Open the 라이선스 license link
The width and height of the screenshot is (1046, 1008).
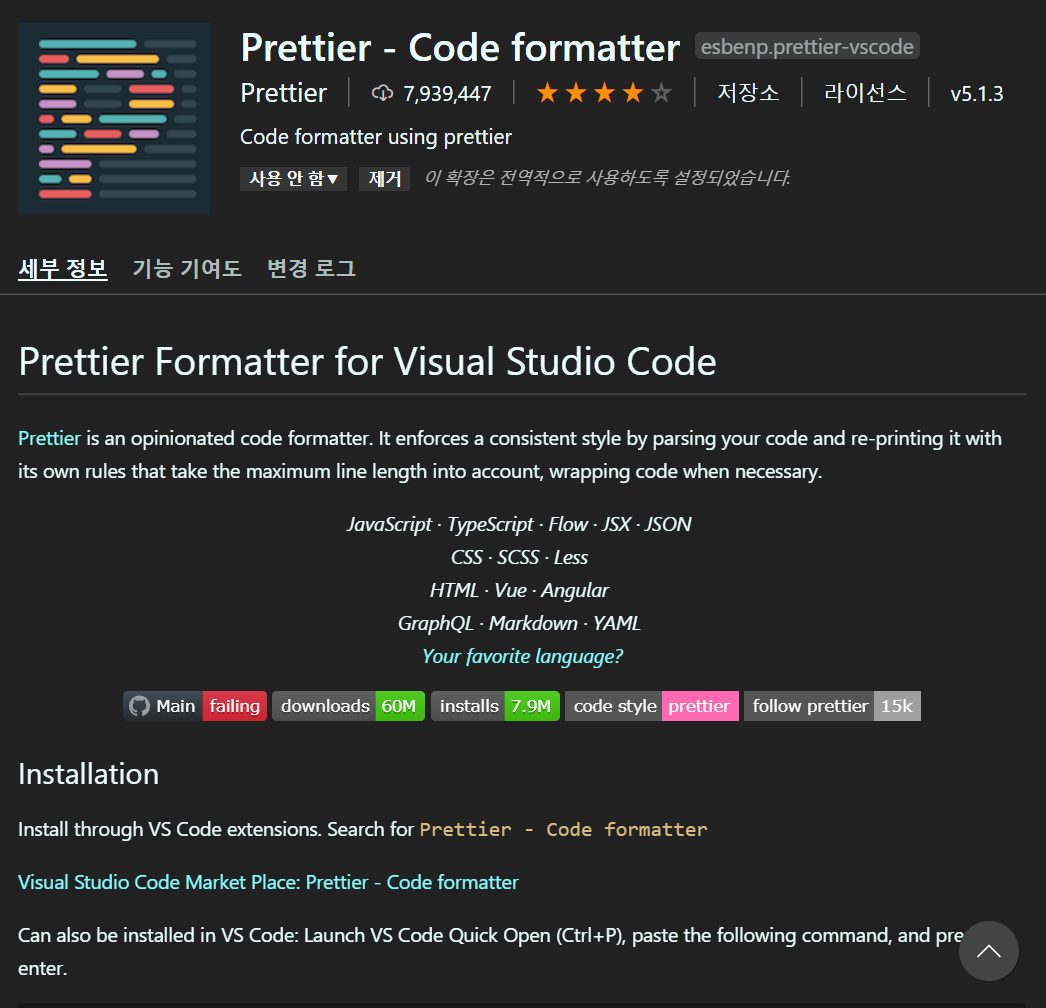click(x=865, y=93)
